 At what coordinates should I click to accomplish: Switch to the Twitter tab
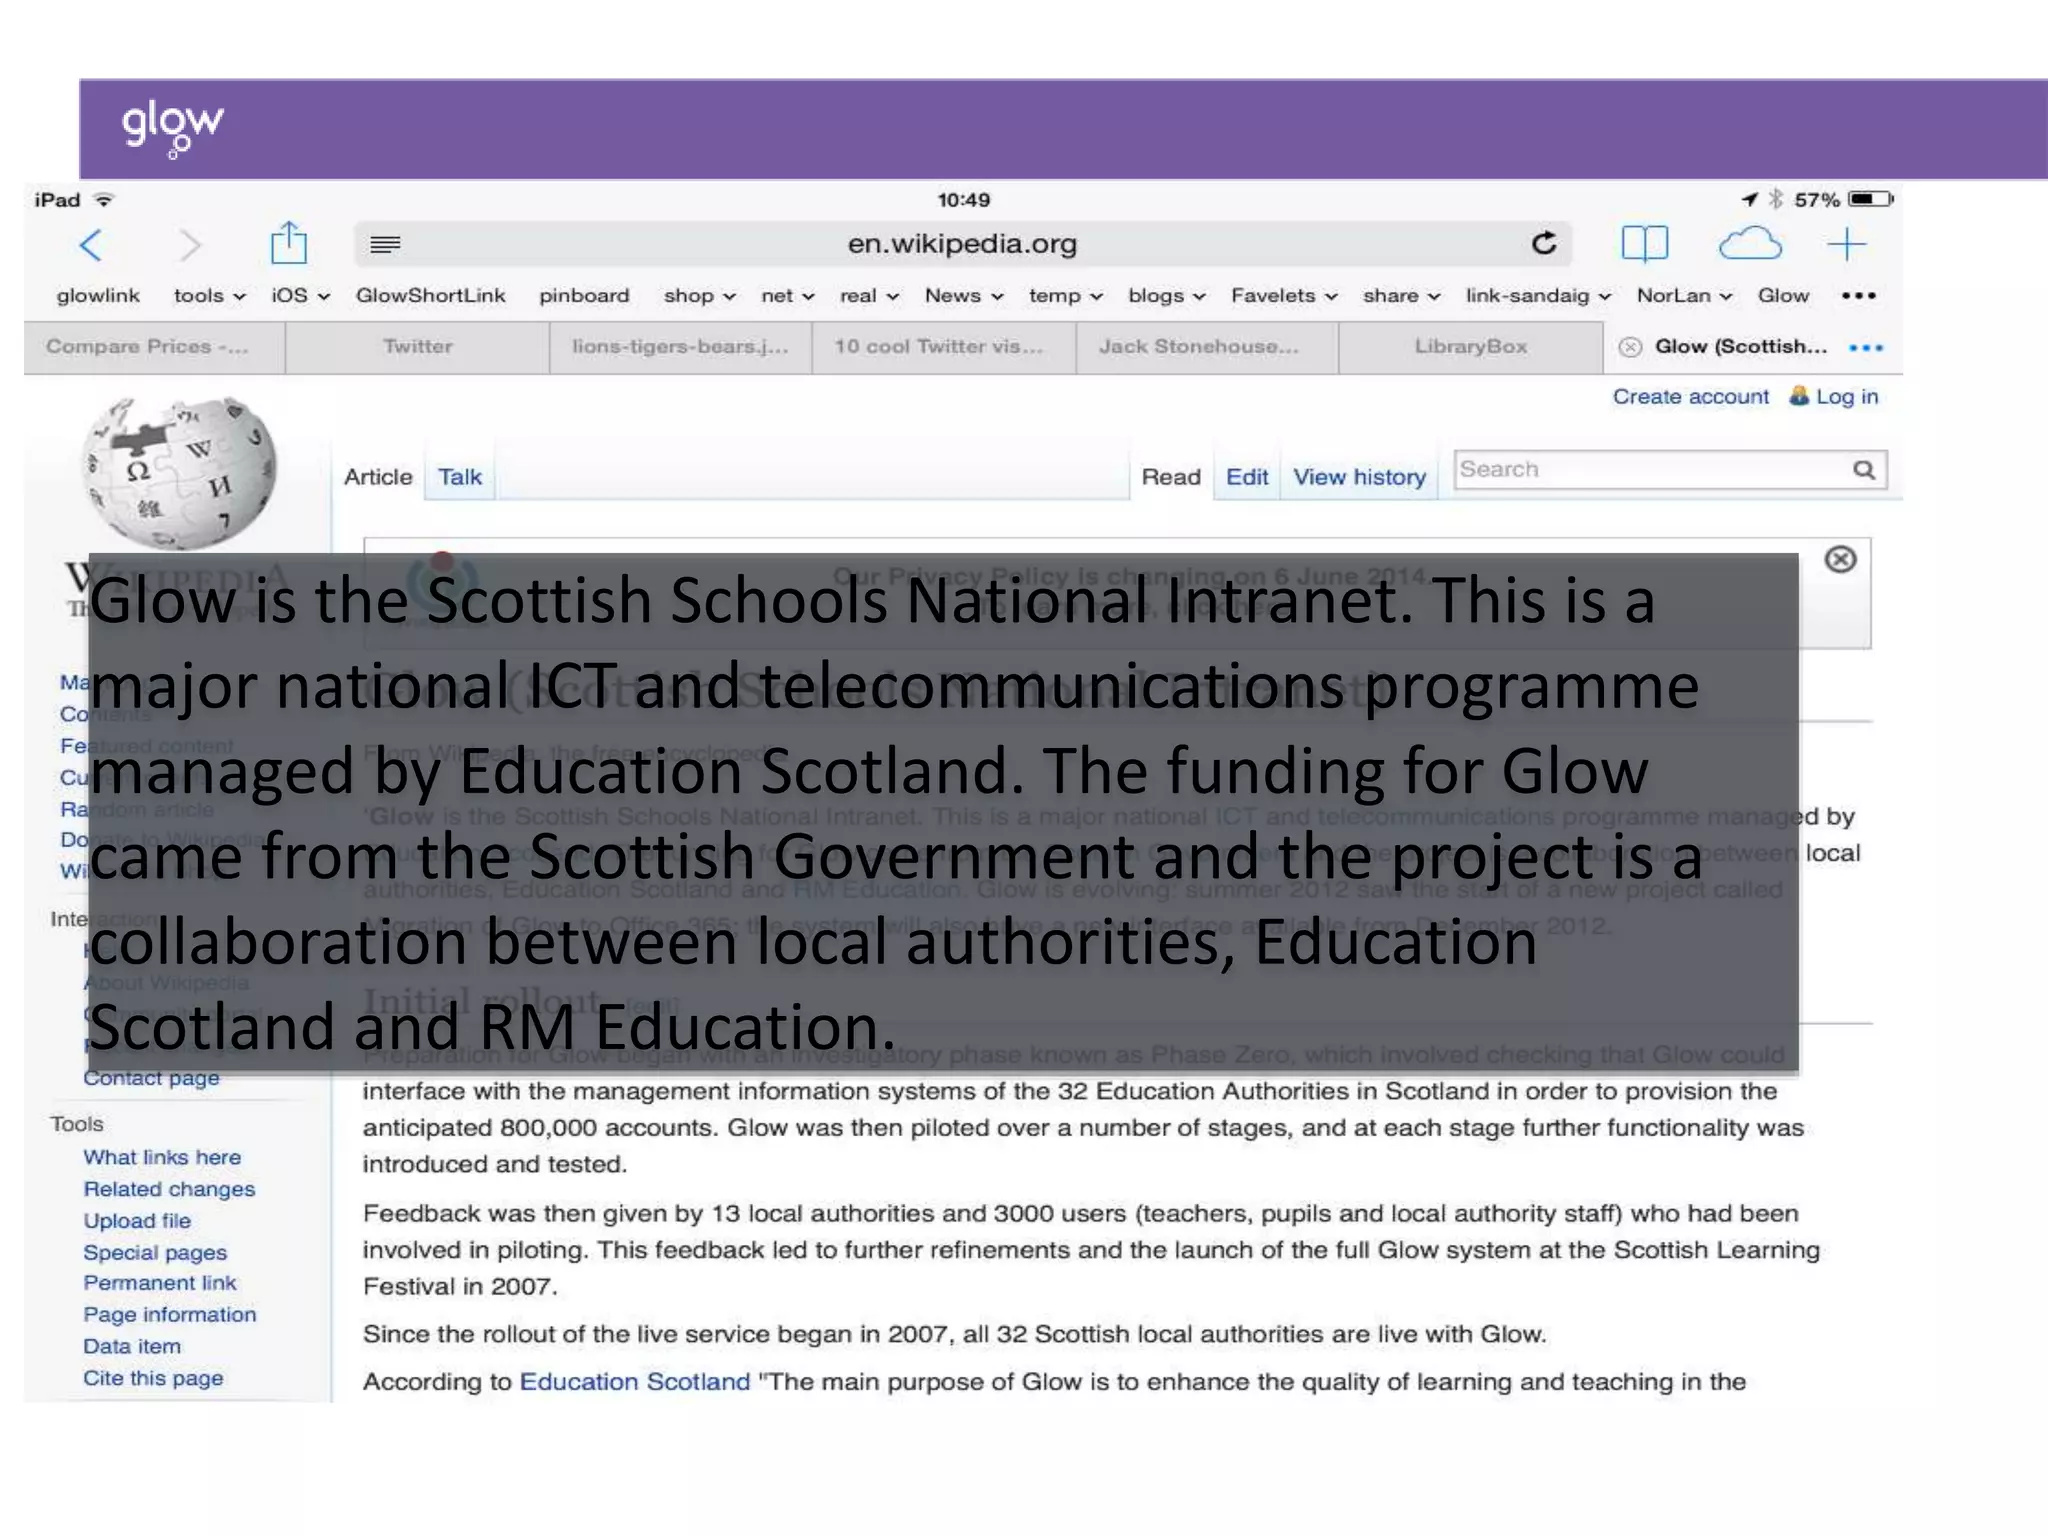click(417, 347)
